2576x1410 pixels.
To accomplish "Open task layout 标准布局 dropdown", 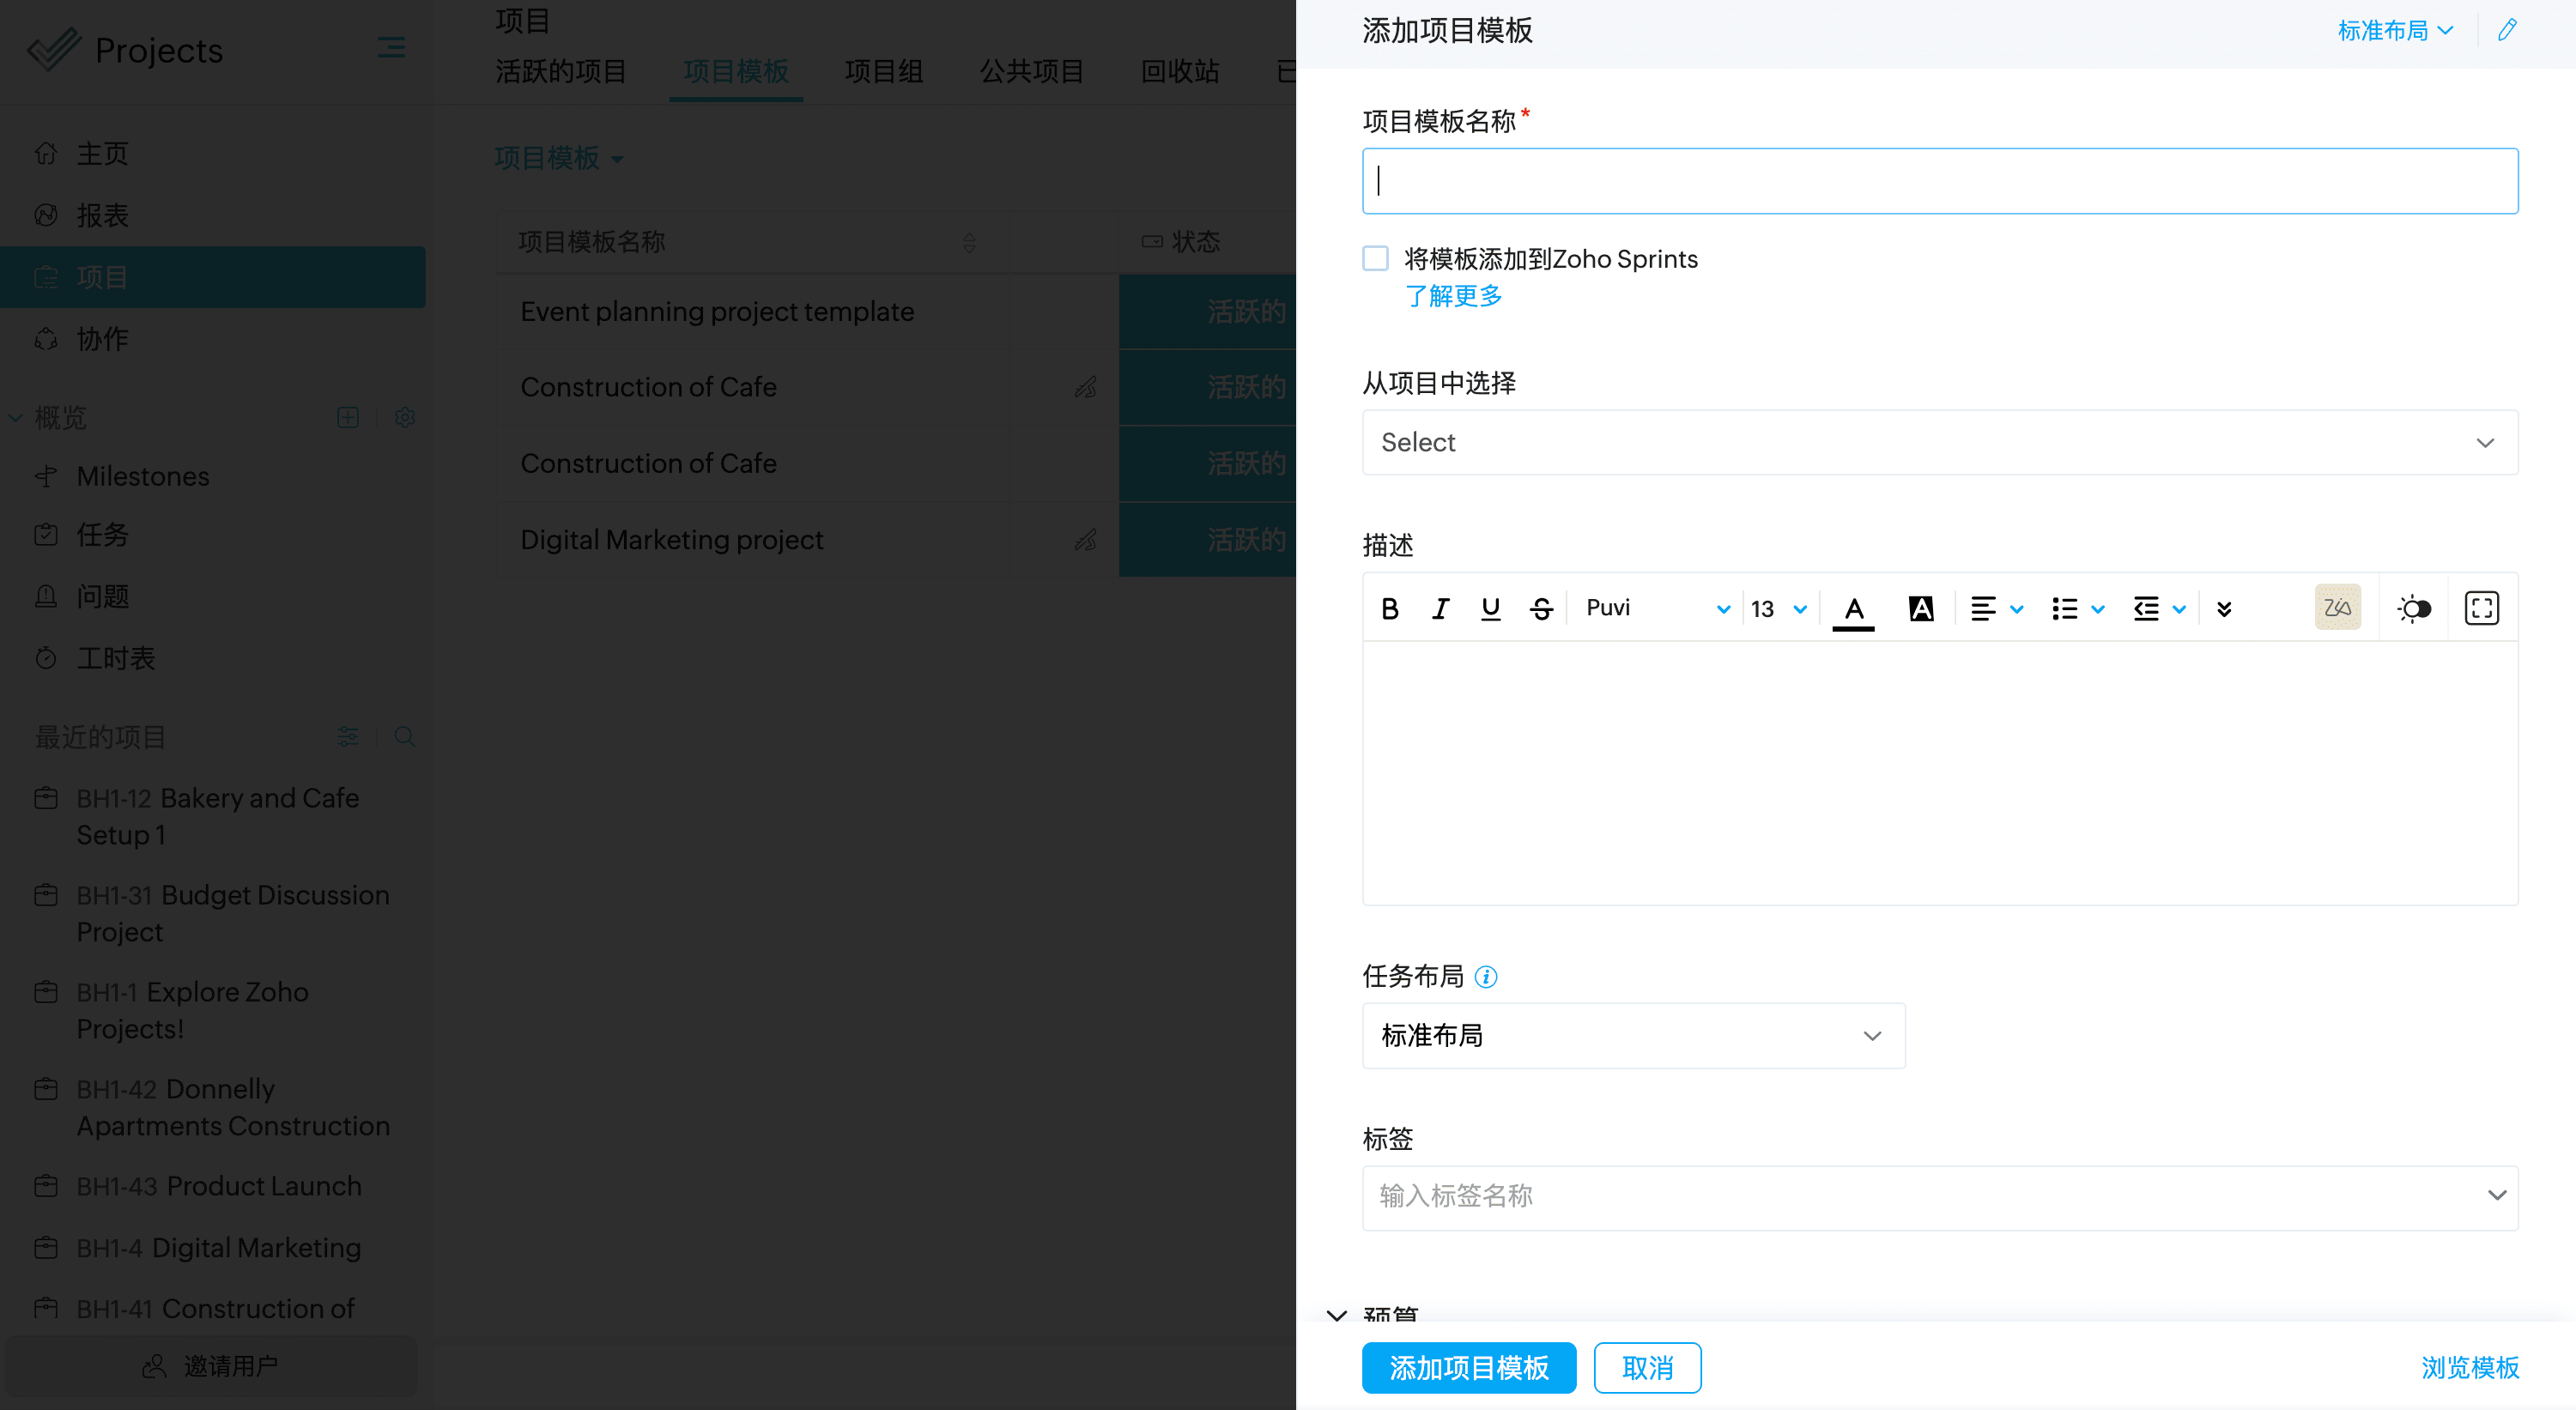I will pyautogui.click(x=1633, y=1036).
